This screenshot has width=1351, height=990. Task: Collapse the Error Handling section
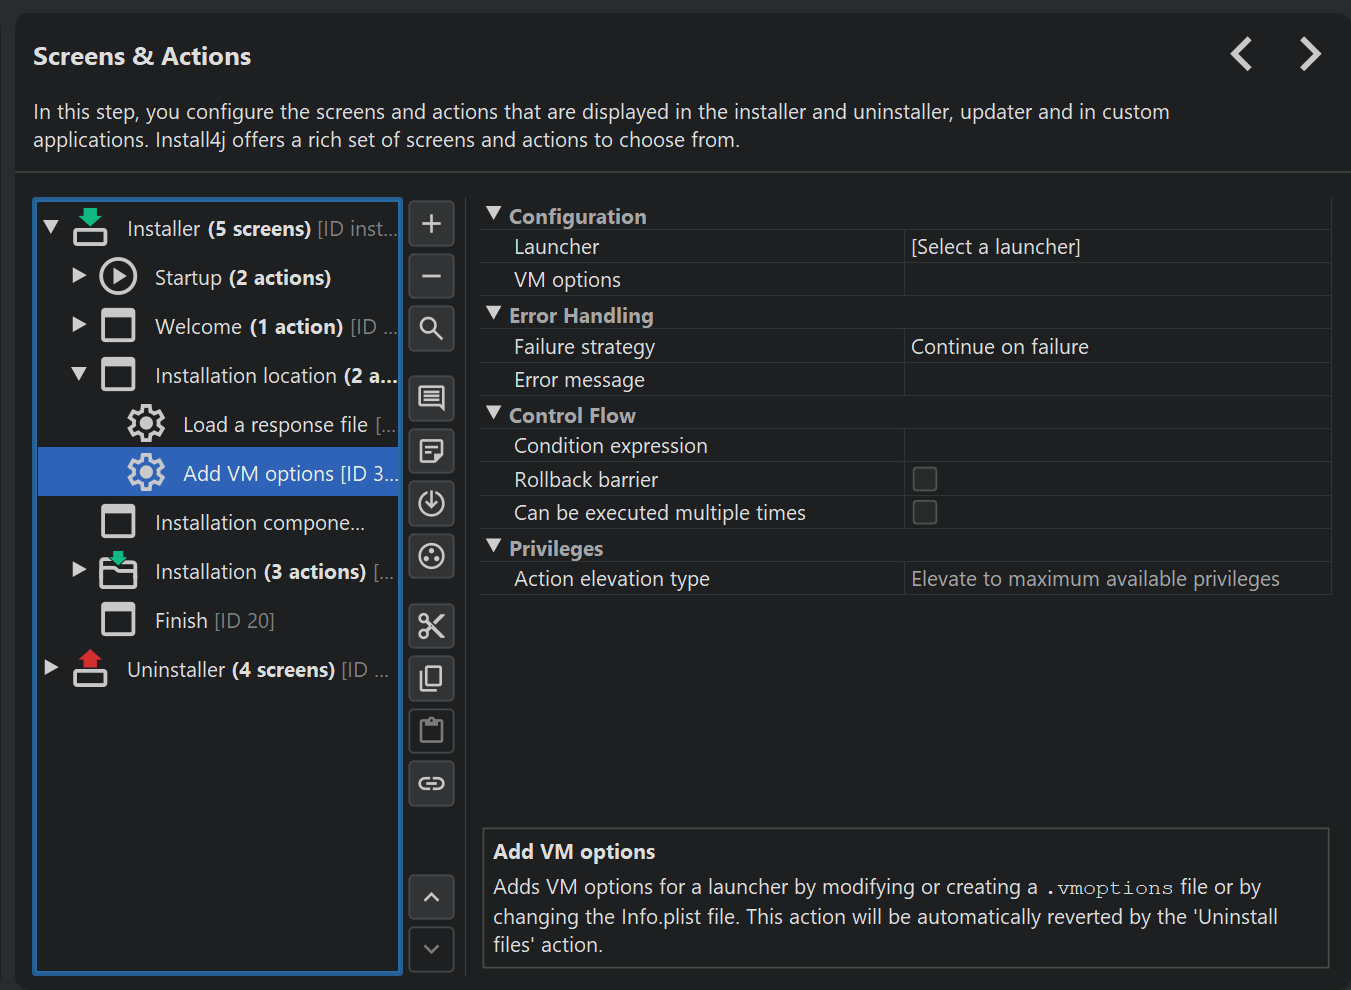coord(493,314)
